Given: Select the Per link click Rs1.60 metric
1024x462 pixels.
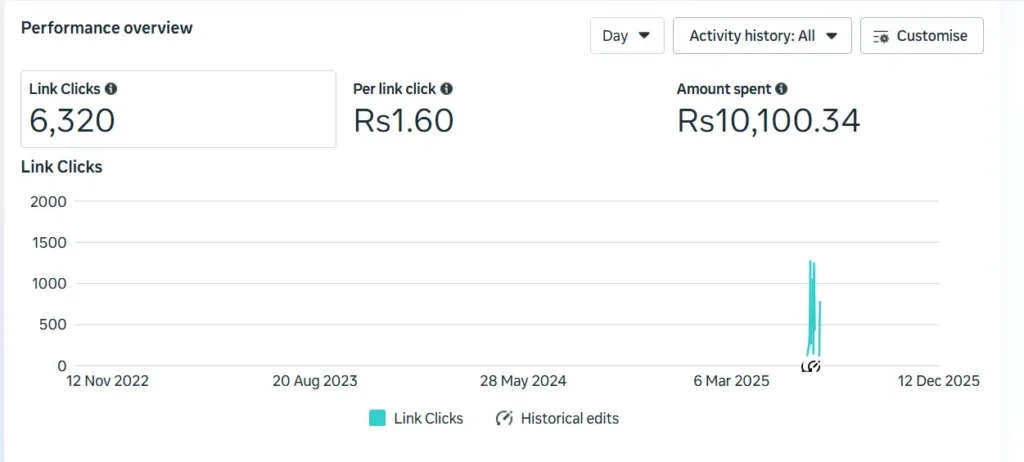Looking at the screenshot, I should [404, 109].
